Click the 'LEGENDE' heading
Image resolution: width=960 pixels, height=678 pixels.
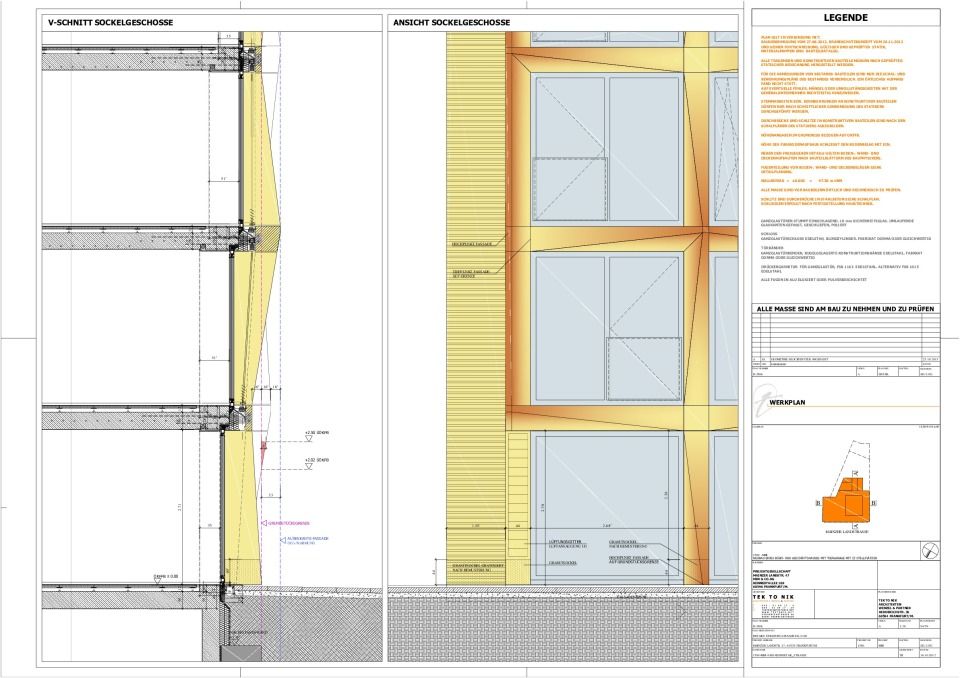point(845,18)
